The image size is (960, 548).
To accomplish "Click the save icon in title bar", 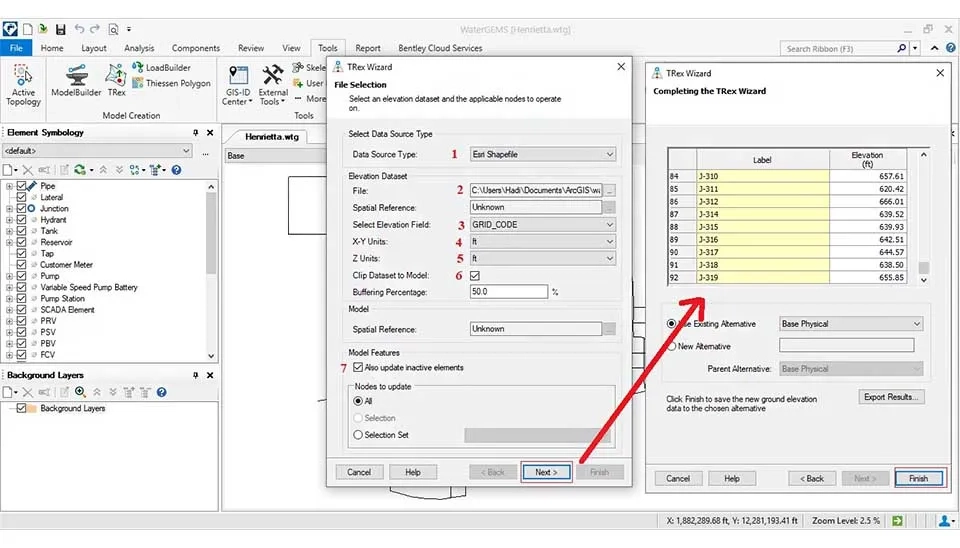I will (x=60, y=30).
